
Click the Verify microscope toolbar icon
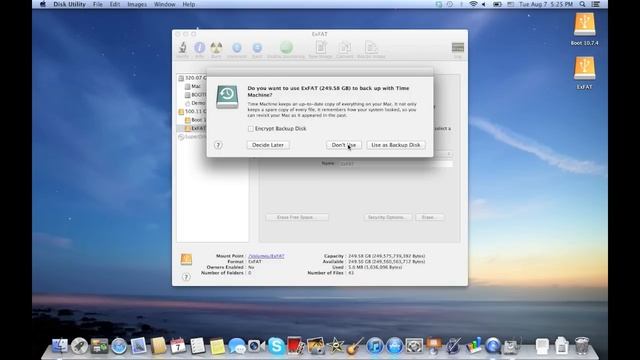tap(182, 48)
